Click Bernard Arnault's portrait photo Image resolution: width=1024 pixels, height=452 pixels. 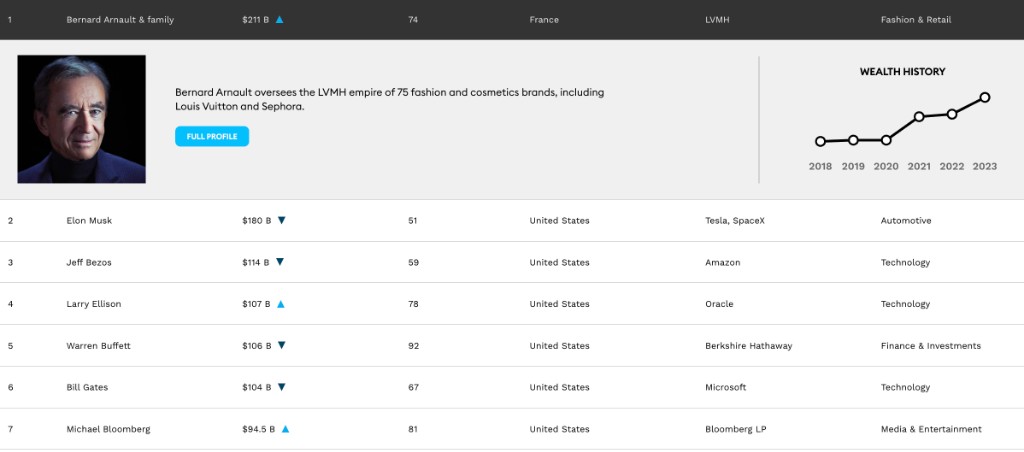pyautogui.click(x=81, y=119)
